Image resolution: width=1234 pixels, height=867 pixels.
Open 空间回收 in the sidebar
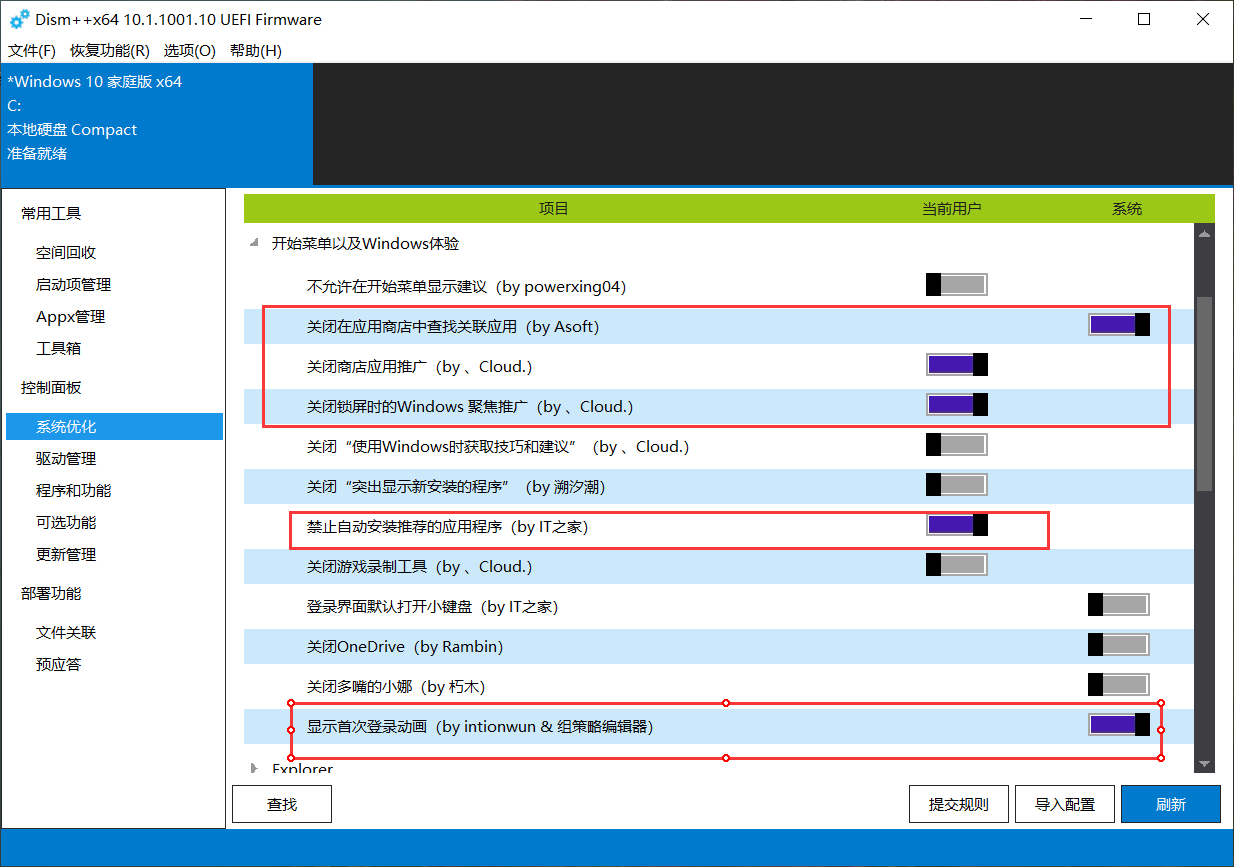(x=66, y=253)
